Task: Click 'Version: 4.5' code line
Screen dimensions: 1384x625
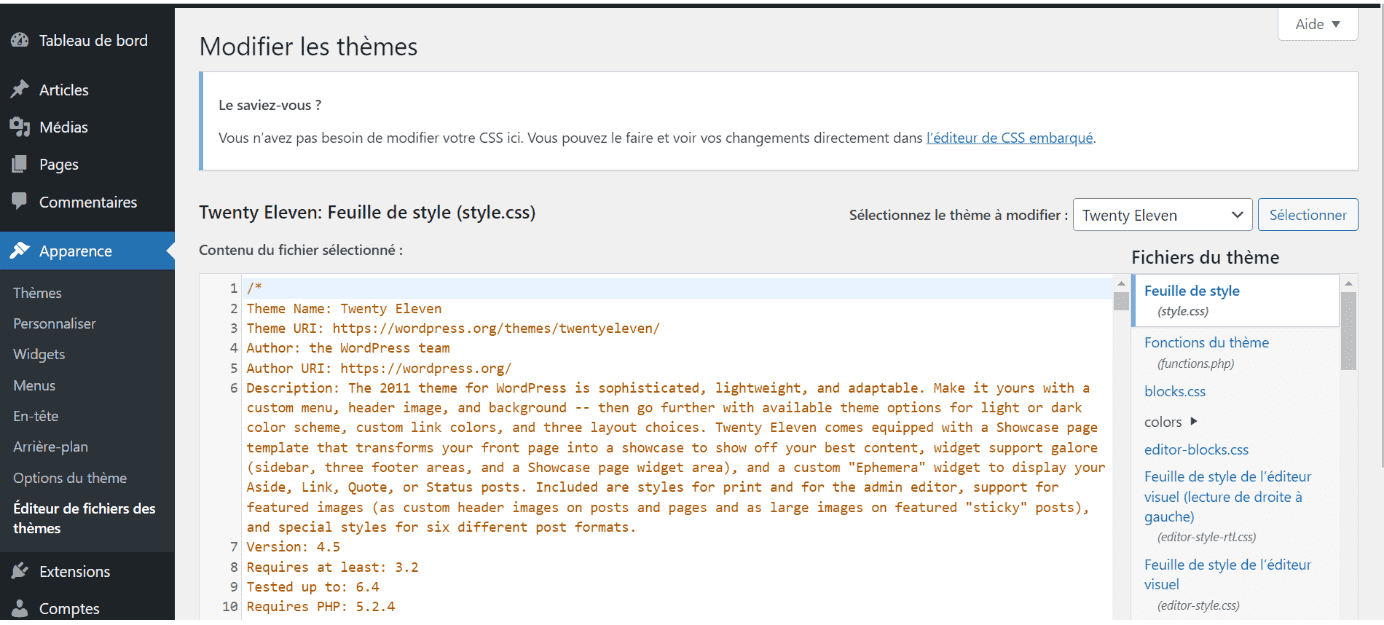Action: [x=293, y=547]
